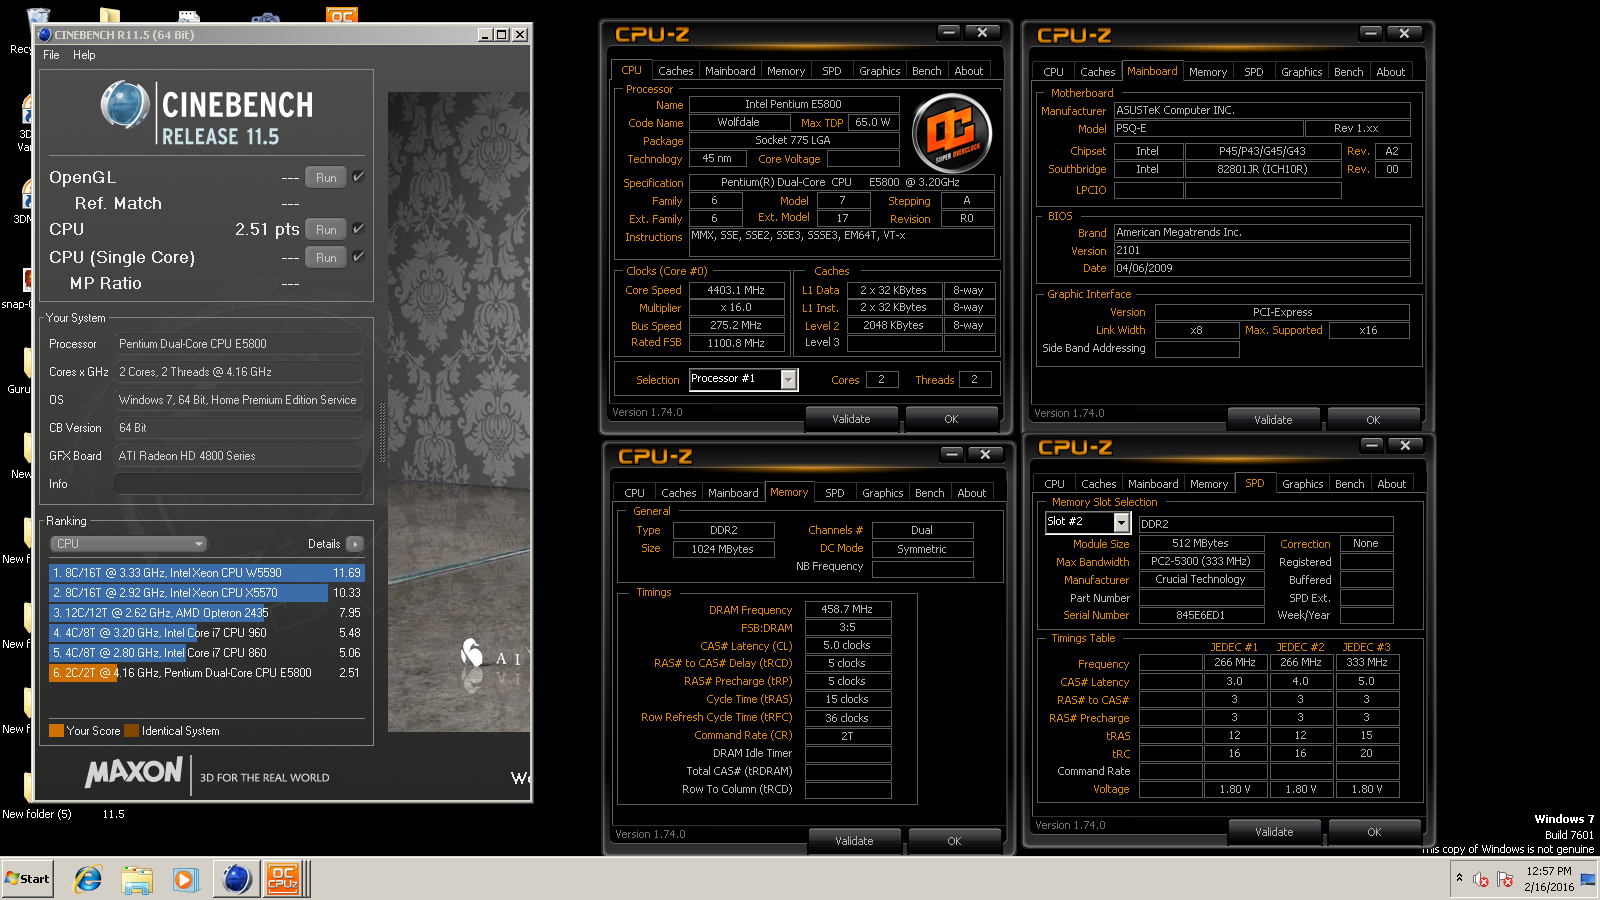Select Graphics tab in Memory CPU-Z window

click(x=882, y=493)
